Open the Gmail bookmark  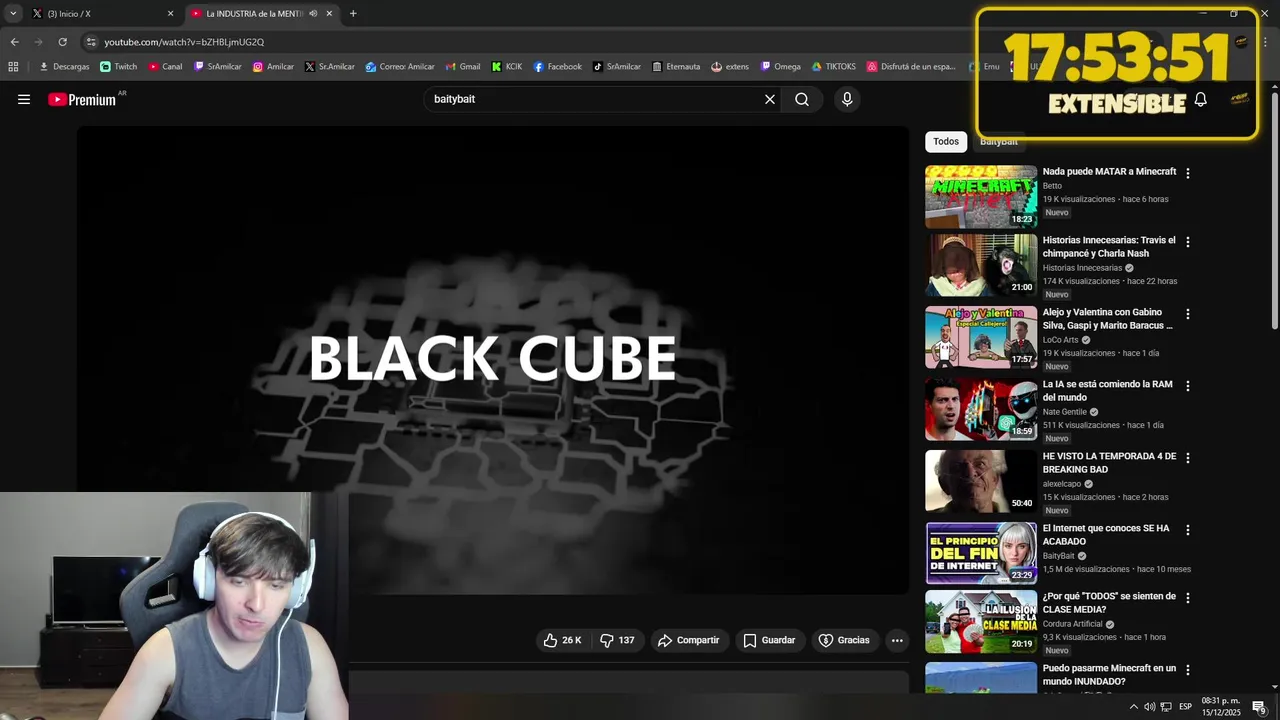coord(463,67)
